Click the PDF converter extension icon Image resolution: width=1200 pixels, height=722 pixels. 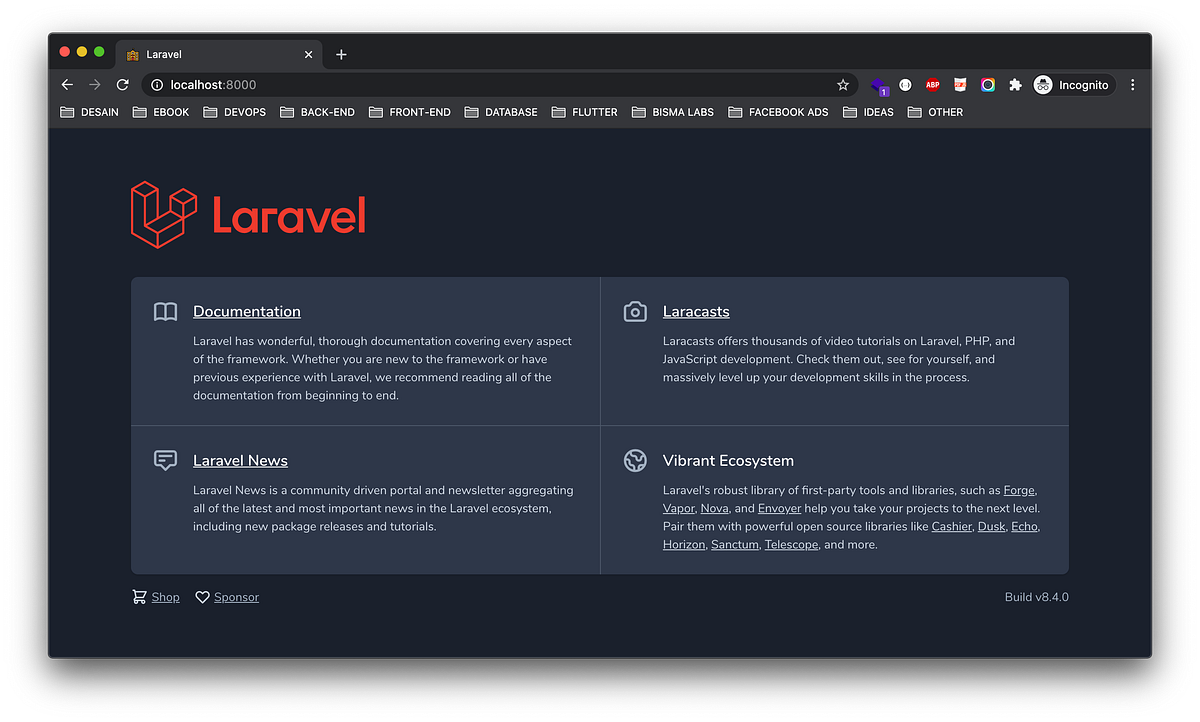pos(960,85)
